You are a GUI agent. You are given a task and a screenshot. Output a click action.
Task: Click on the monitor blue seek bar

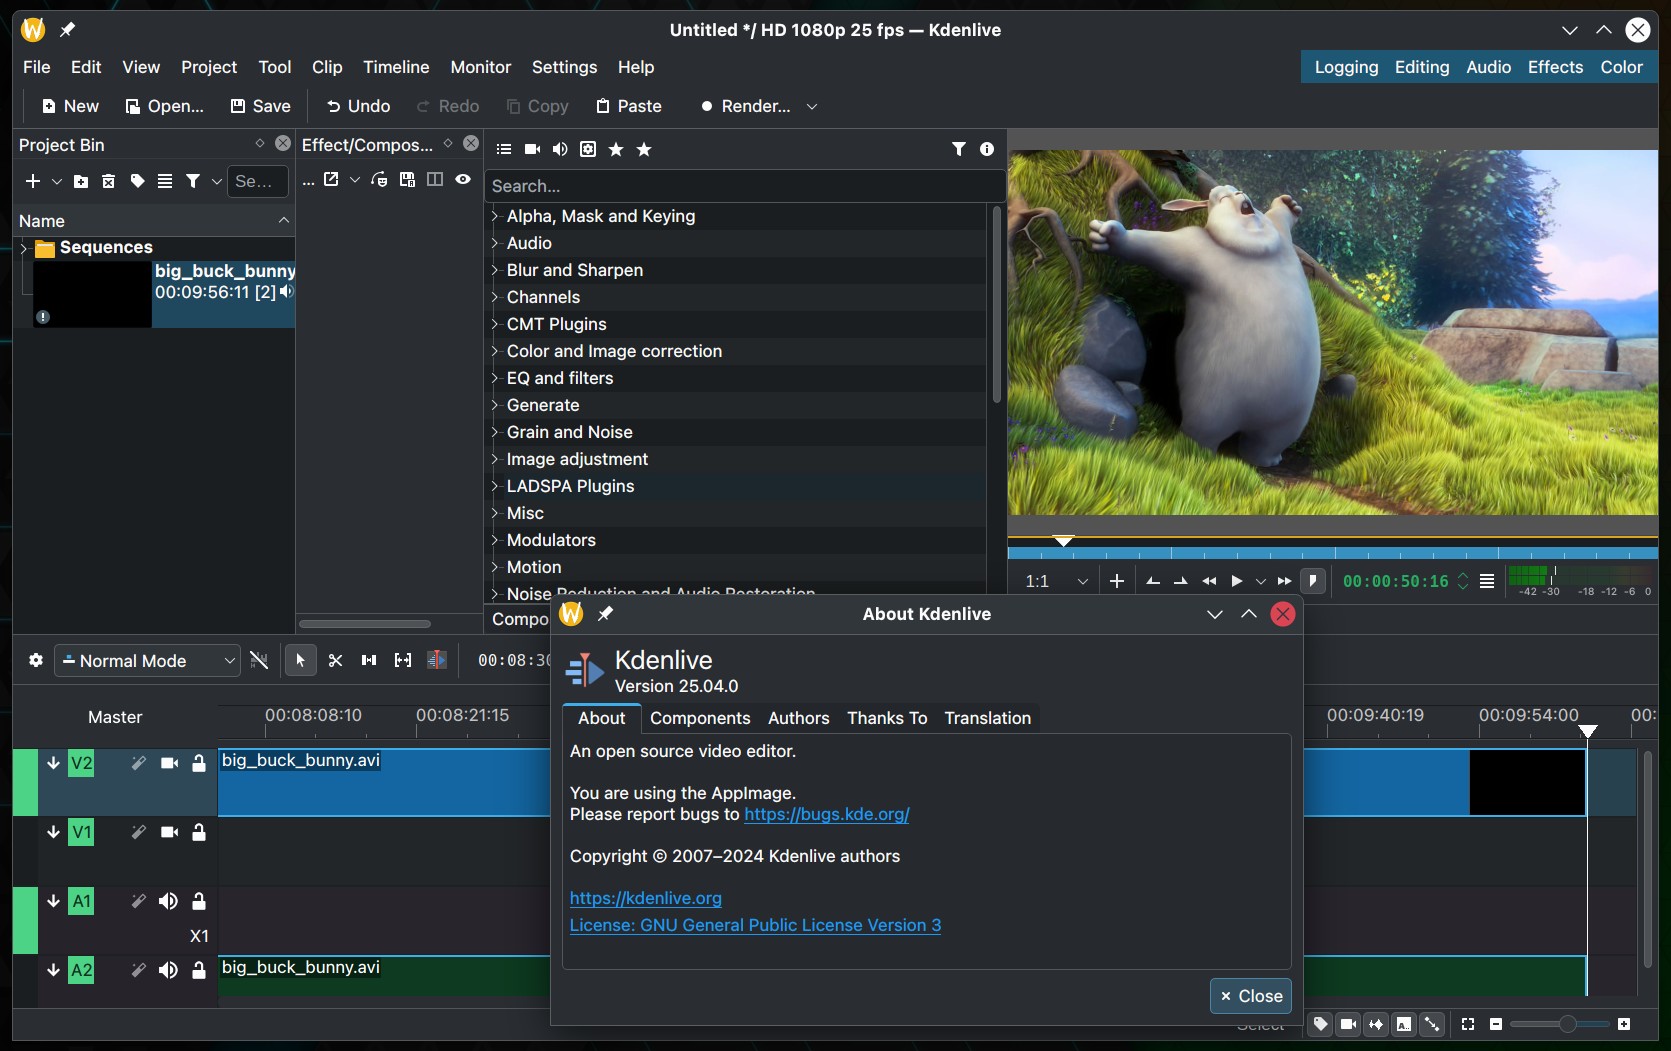click(x=1332, y=552)
